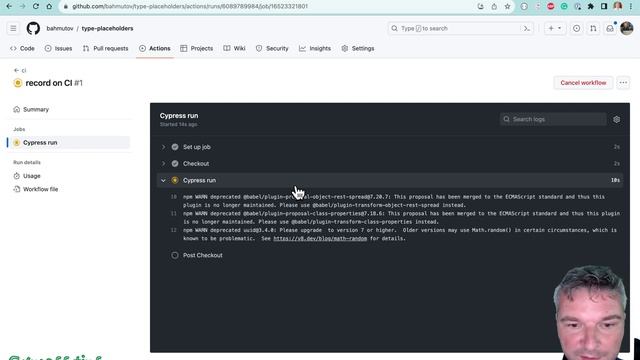Viewport: 640px width, 360px height.
Task: Collapse the Cypress run step
Action: (x=390, y=180)
